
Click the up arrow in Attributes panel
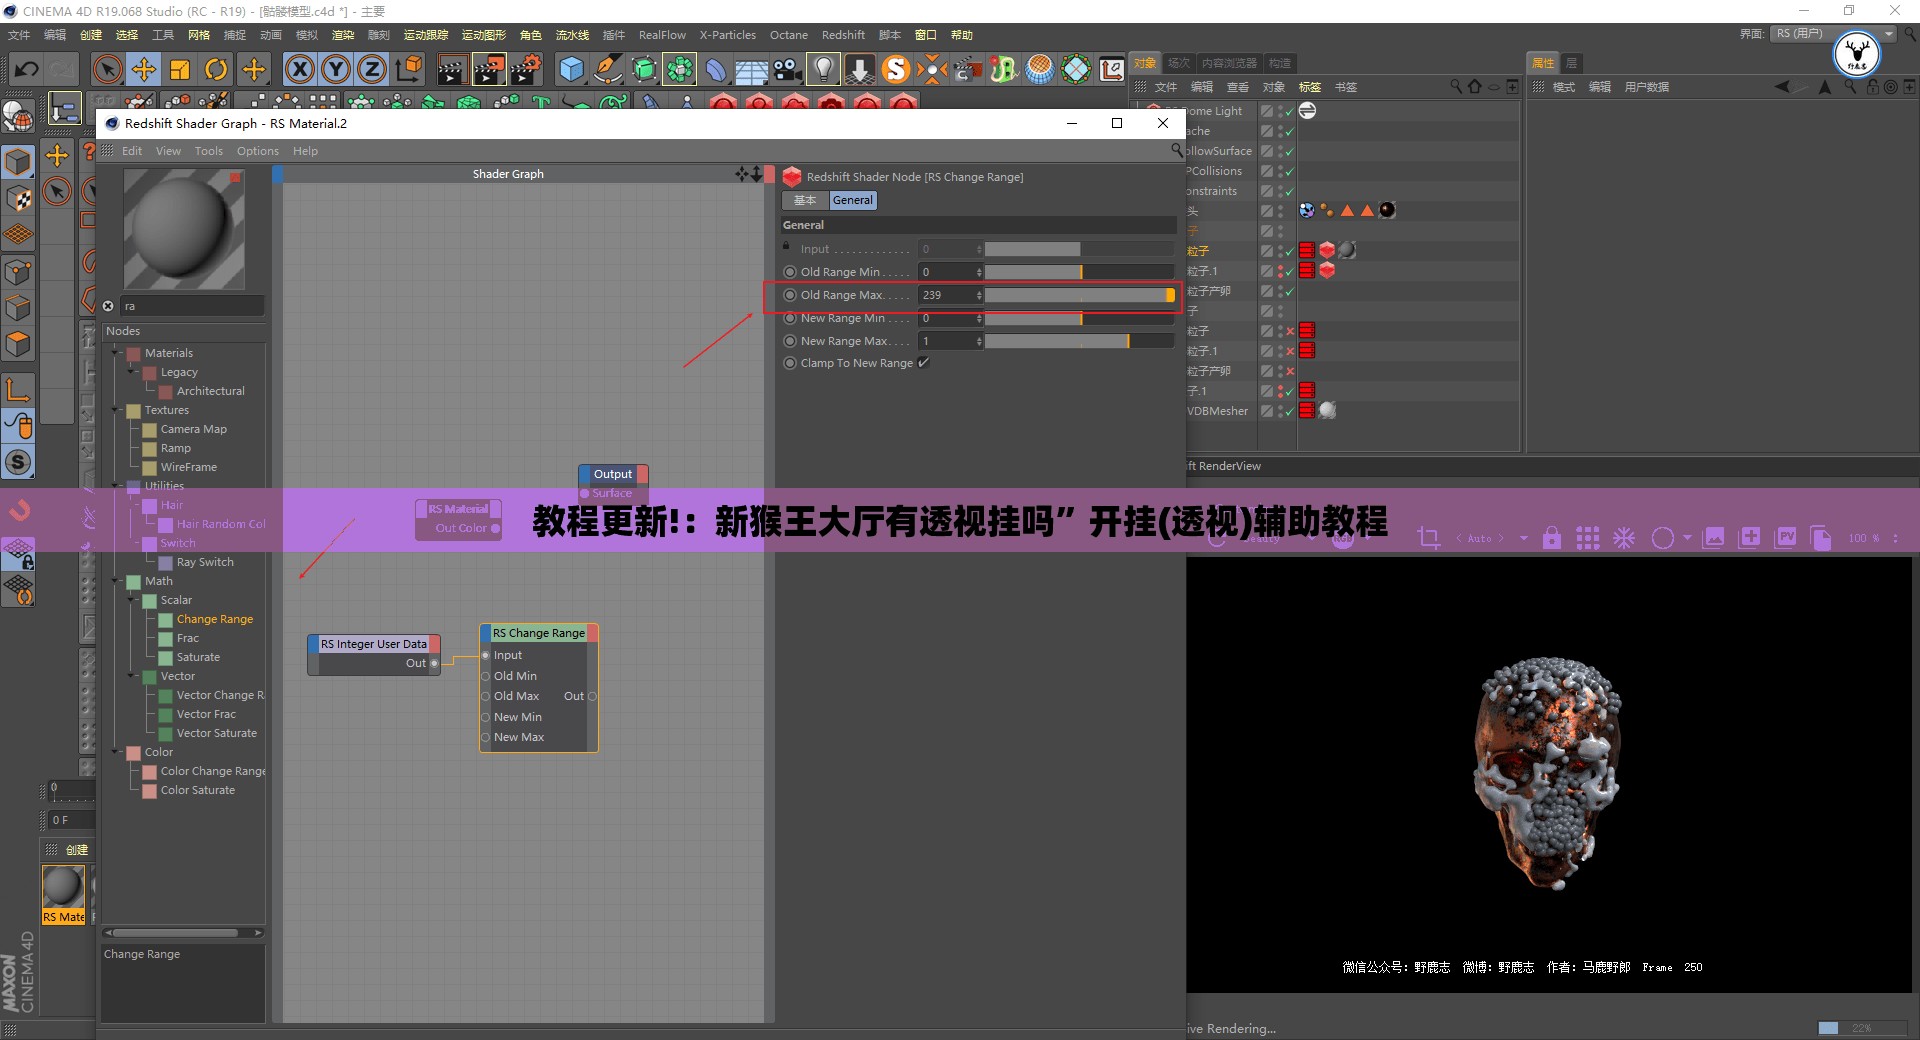(1825, 87)
